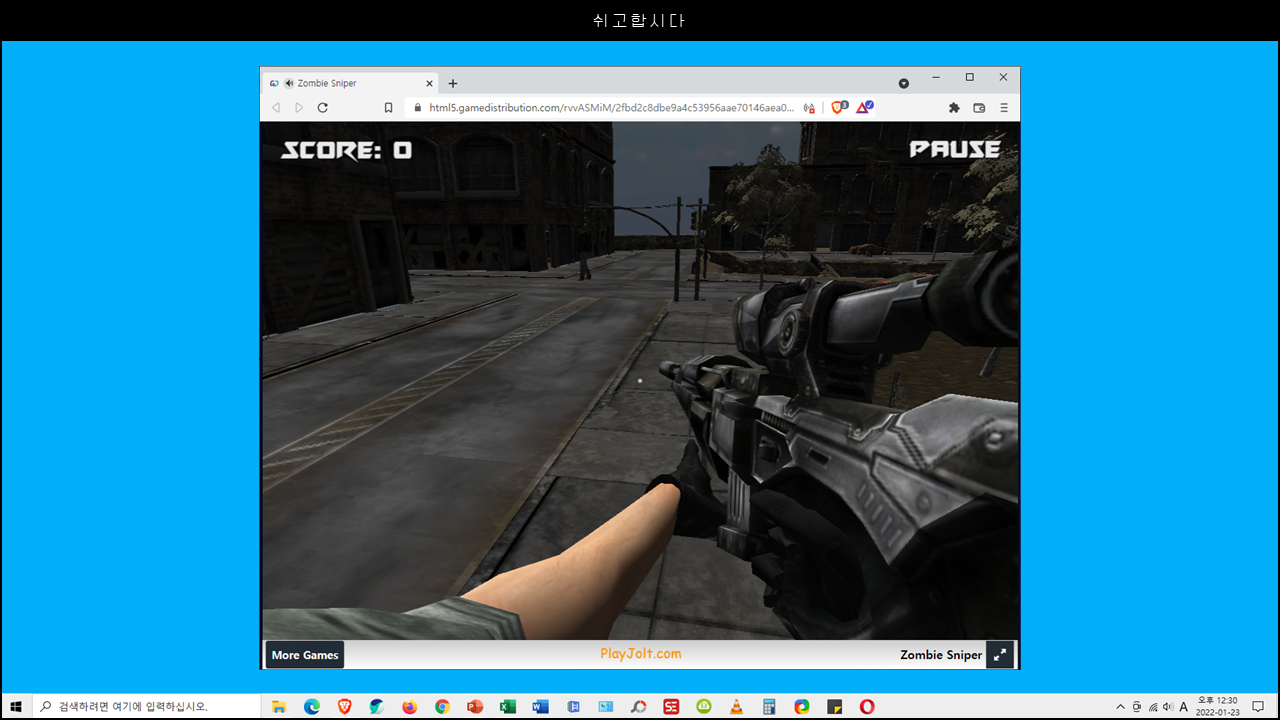Open File Explorer from the taskbar

click(x=279, y=706)
